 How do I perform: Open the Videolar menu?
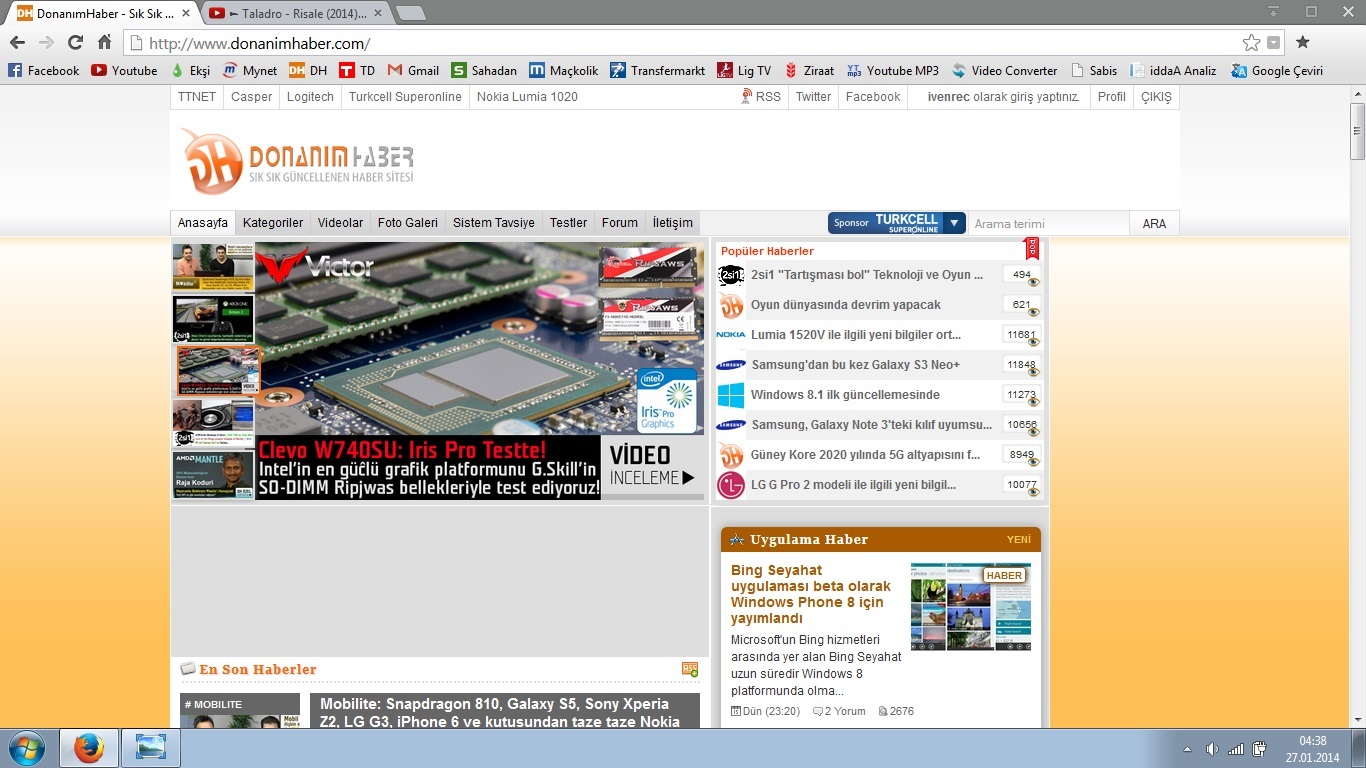tap(341, 223)
